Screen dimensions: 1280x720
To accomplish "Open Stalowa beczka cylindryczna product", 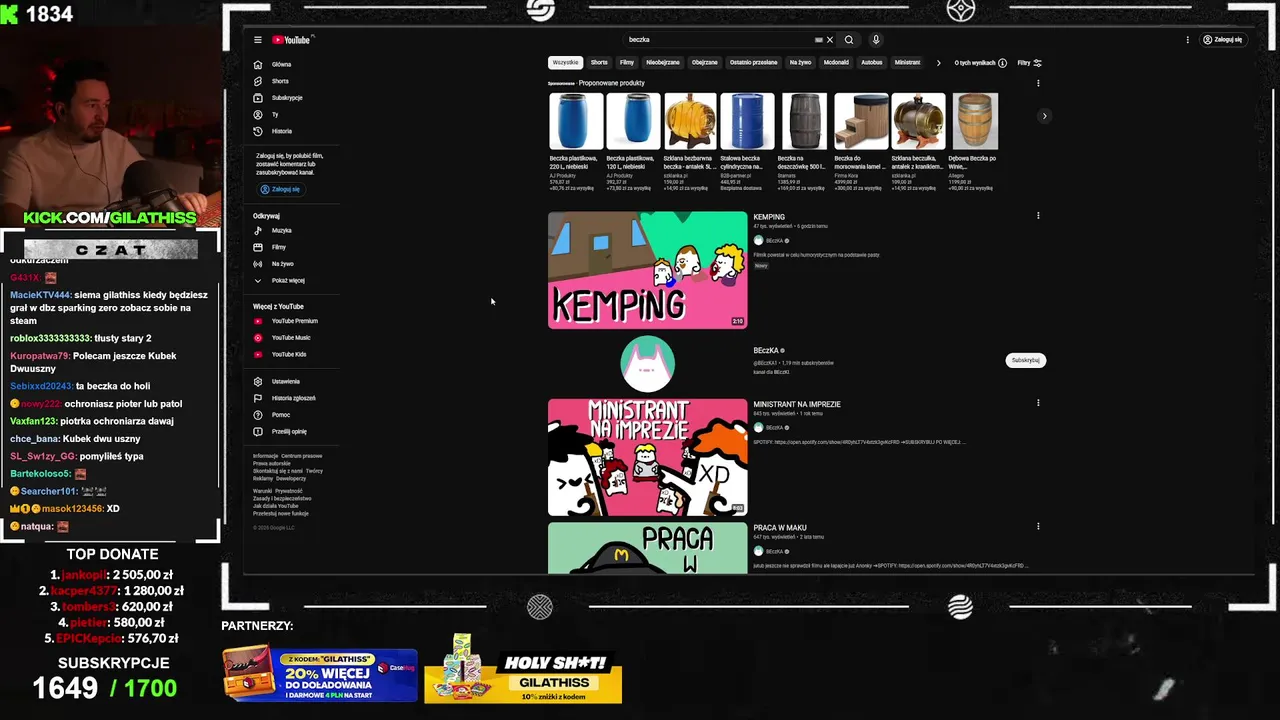I will pos(746,141).
